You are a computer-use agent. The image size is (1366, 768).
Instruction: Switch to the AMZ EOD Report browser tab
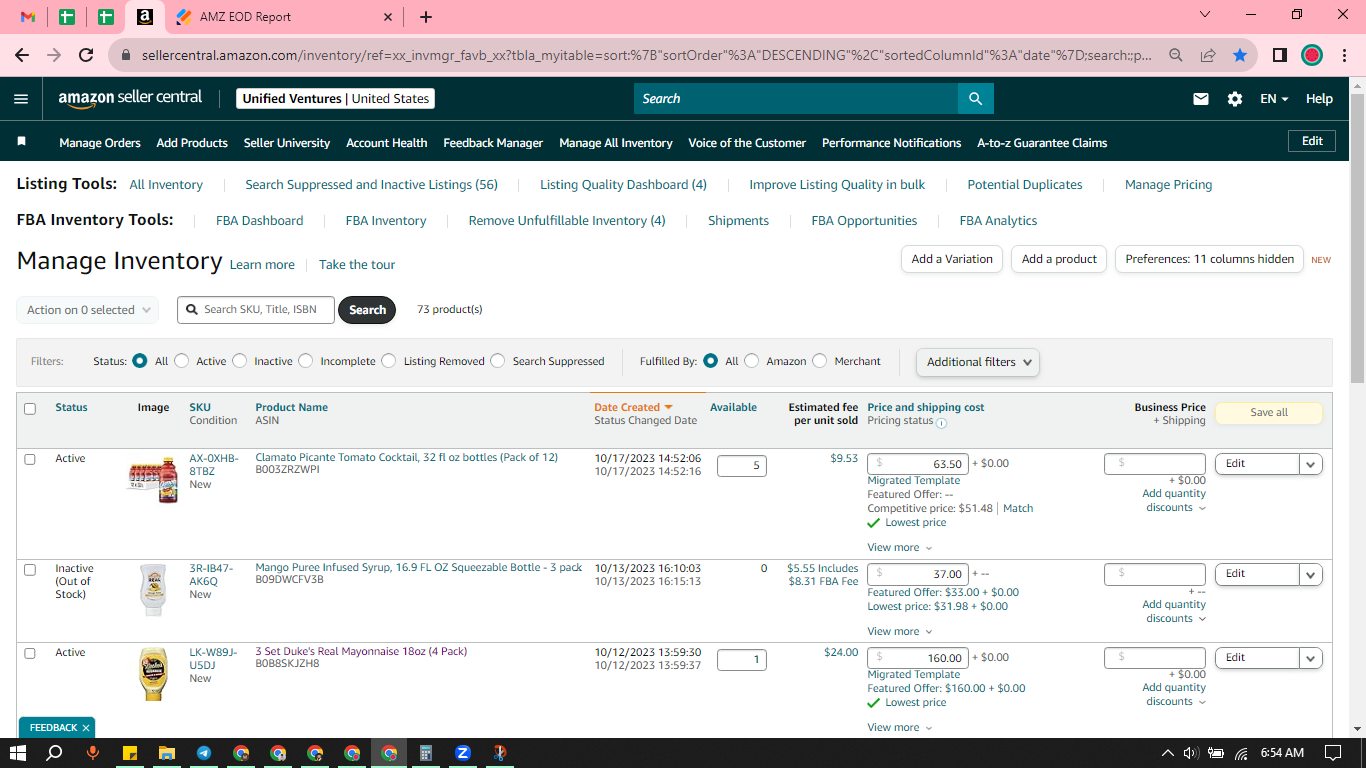click(284, 17)
